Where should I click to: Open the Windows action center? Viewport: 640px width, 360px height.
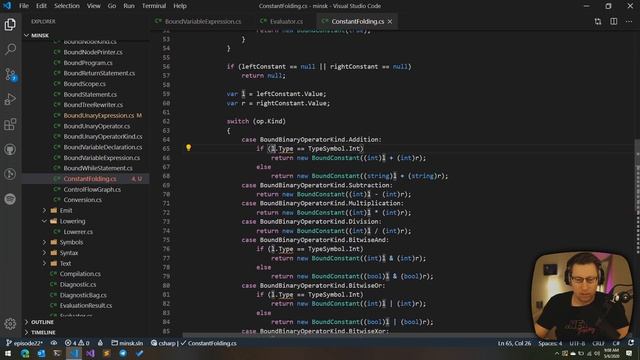[629, 353]
